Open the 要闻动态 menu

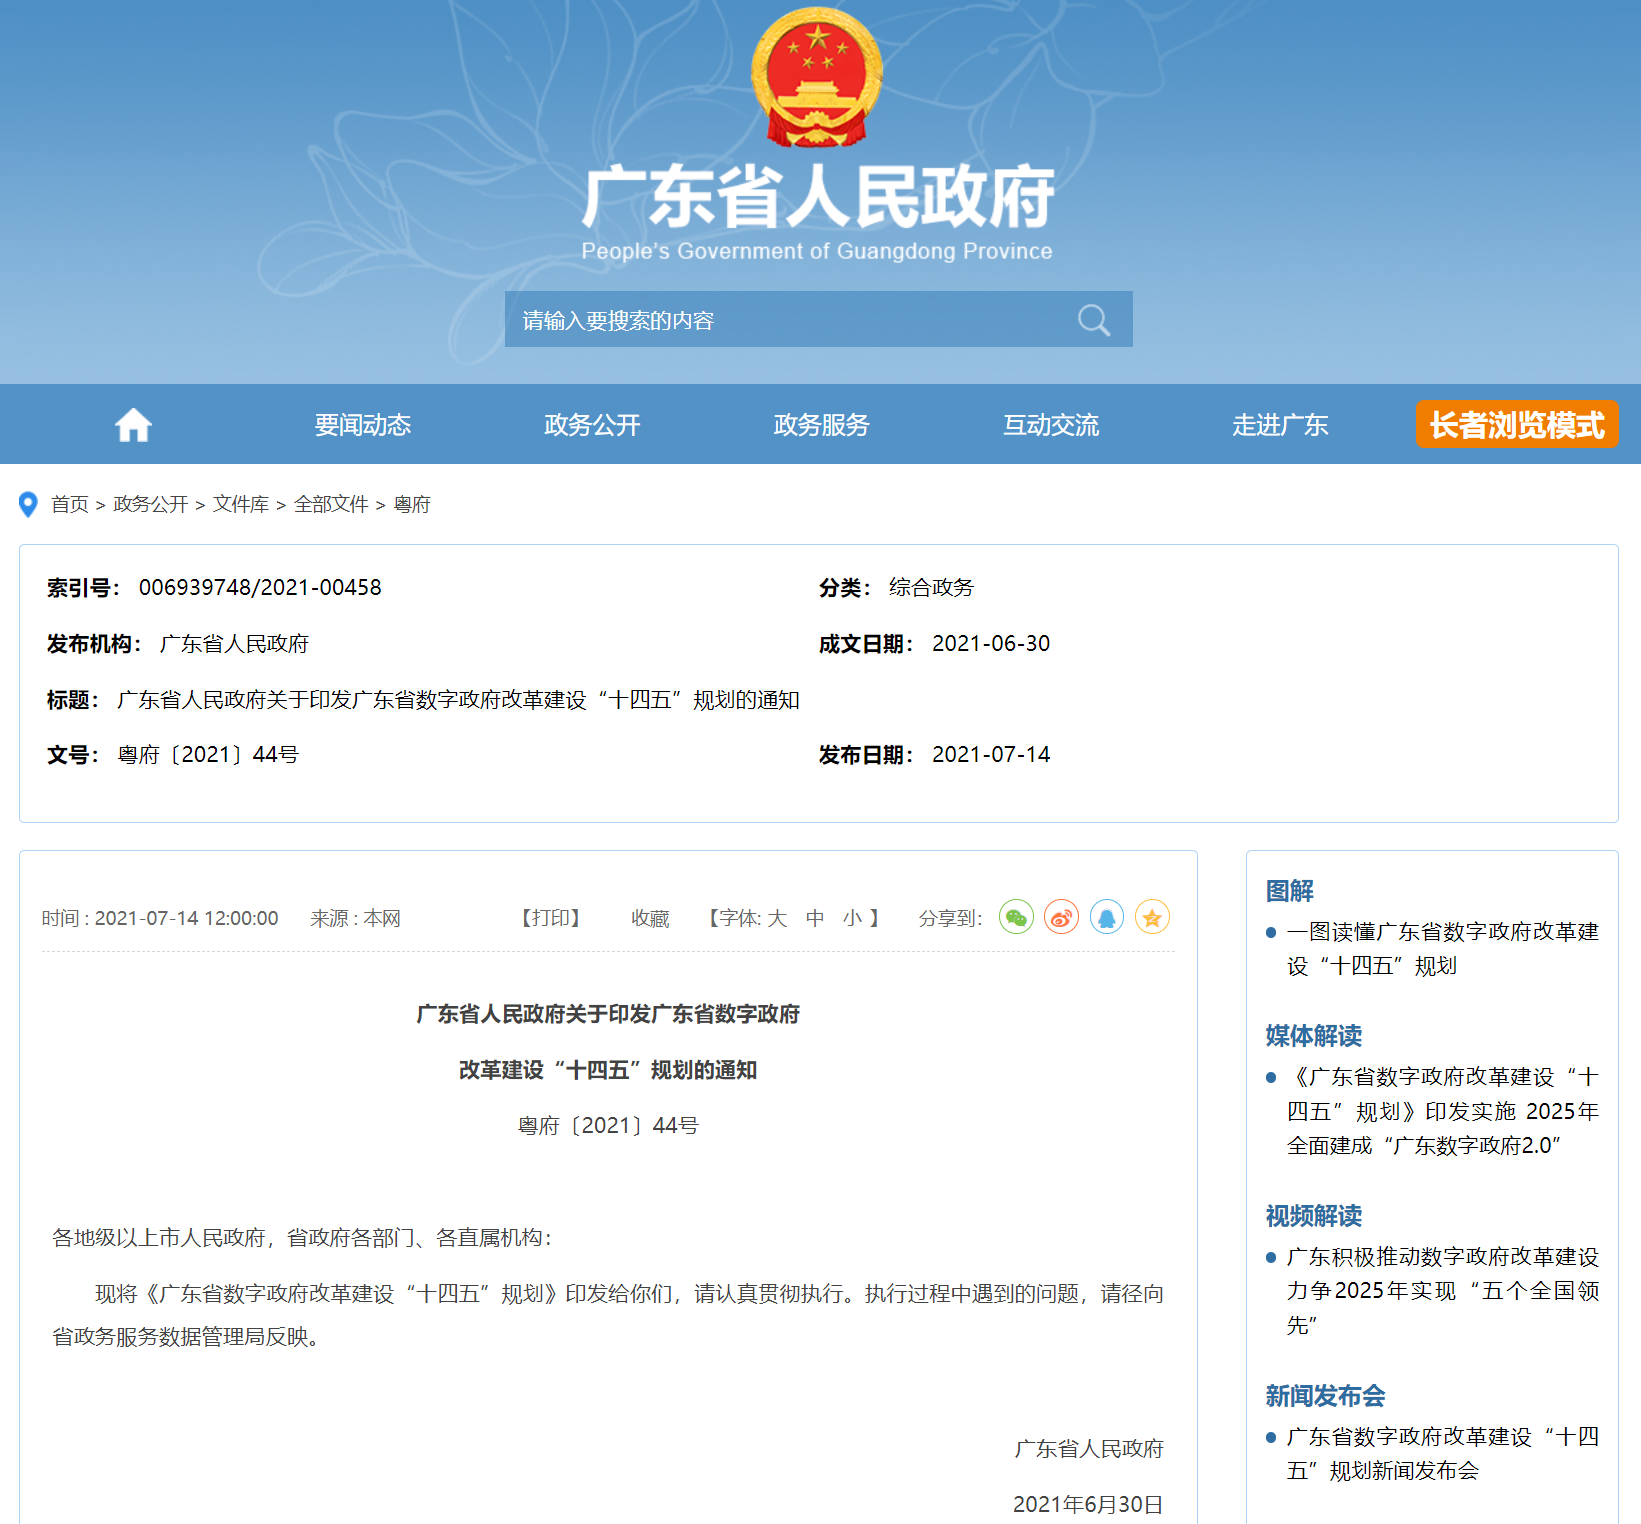[363, 425]
